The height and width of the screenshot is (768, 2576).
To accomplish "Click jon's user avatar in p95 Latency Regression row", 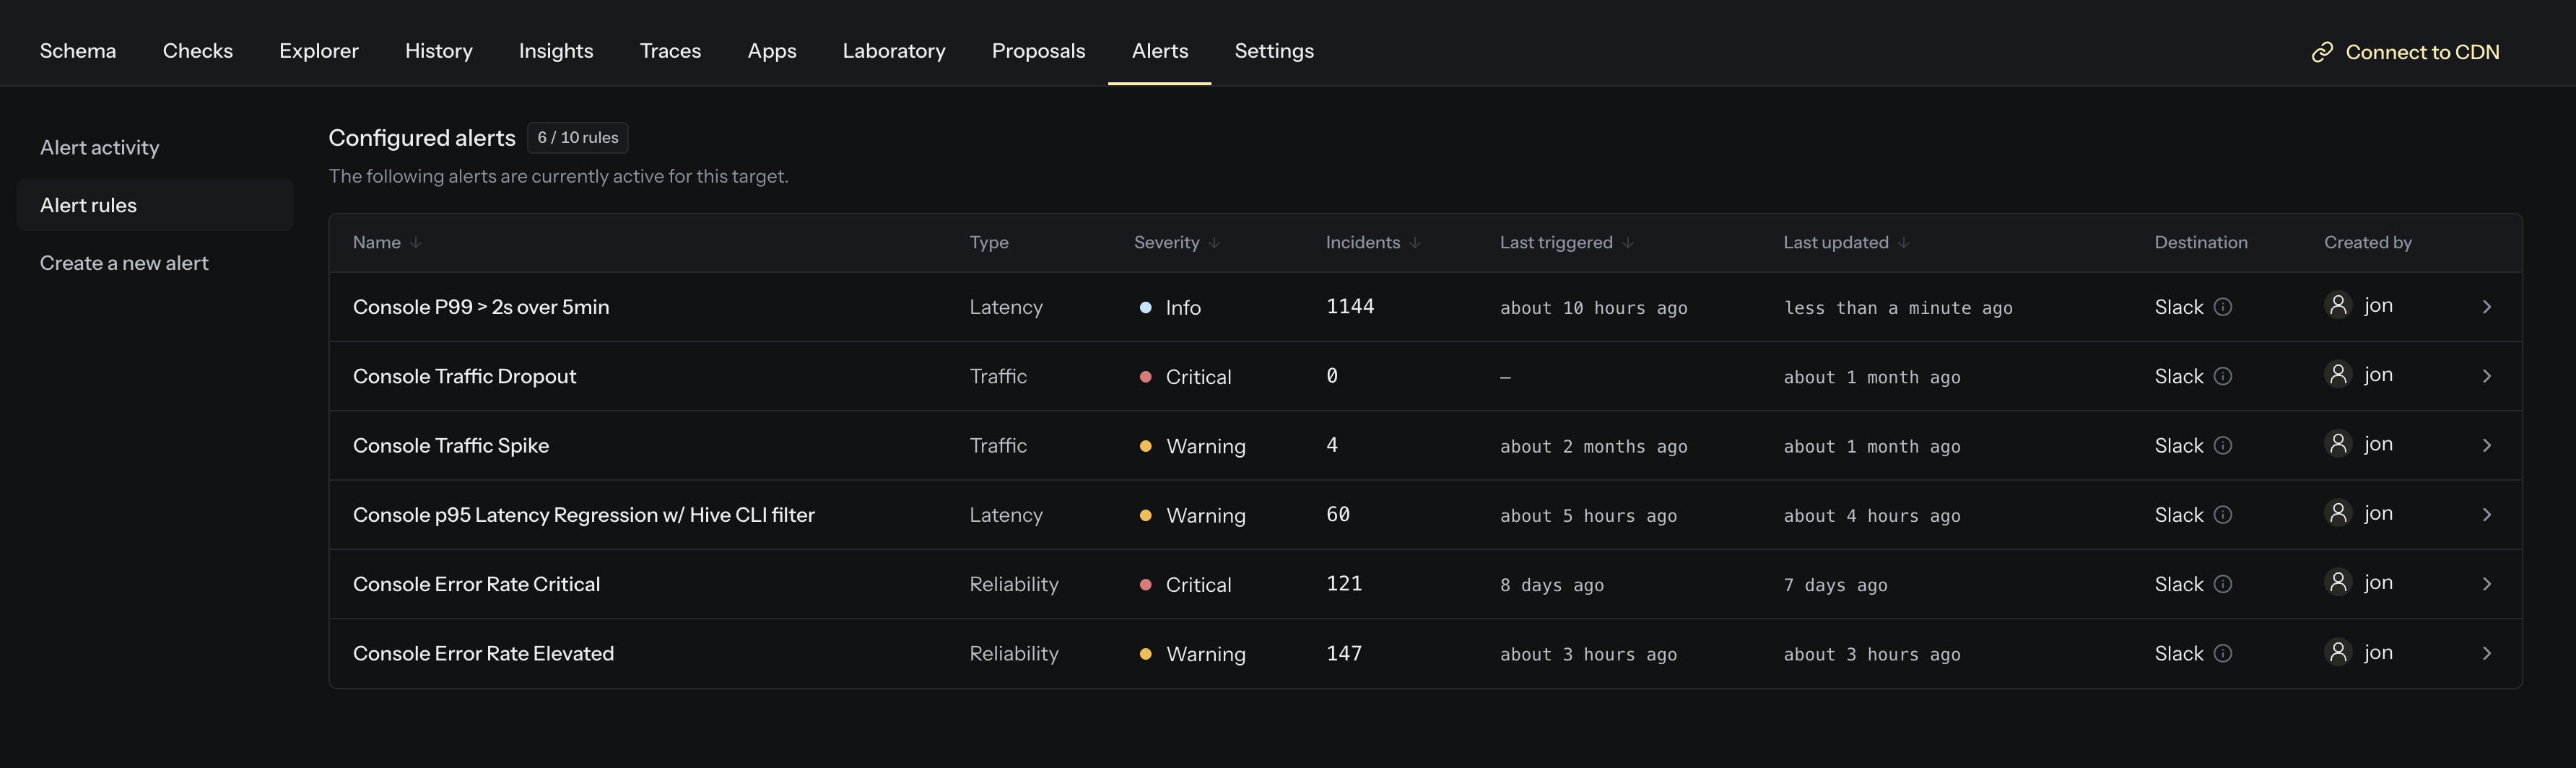I will [x=2338, y=513].
